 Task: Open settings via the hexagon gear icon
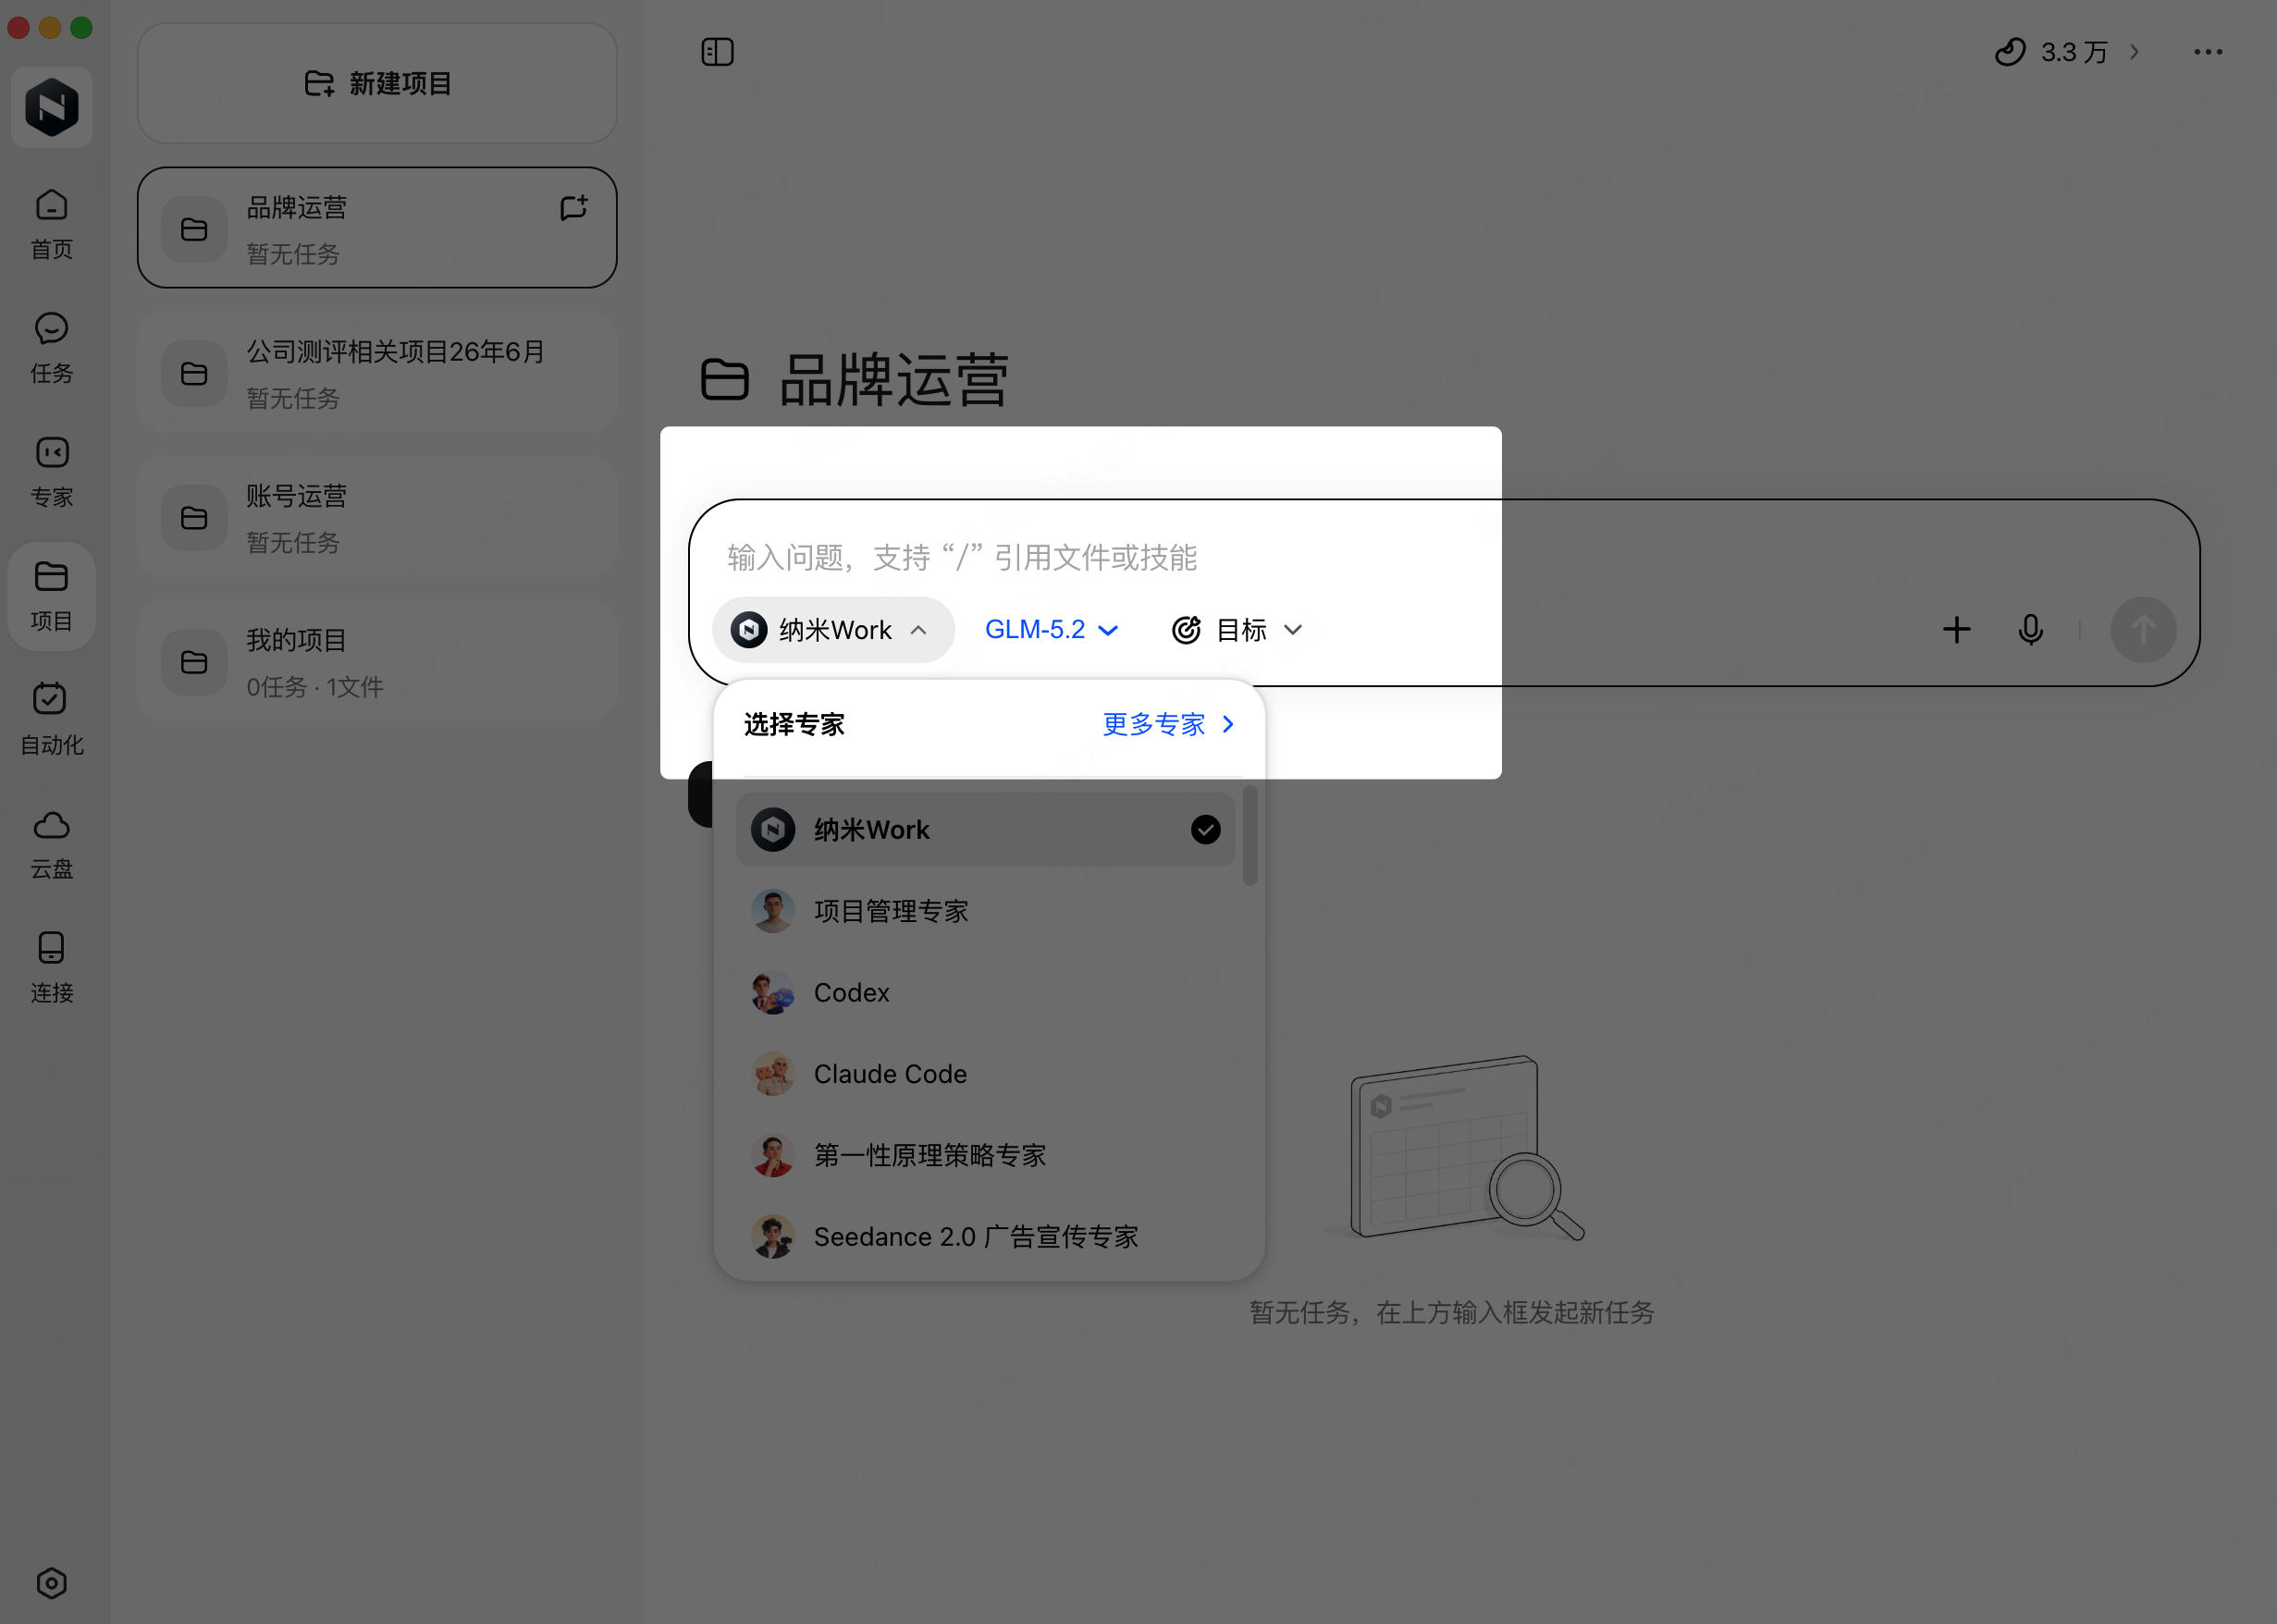pyautogui.click(x=51, y=1583)
